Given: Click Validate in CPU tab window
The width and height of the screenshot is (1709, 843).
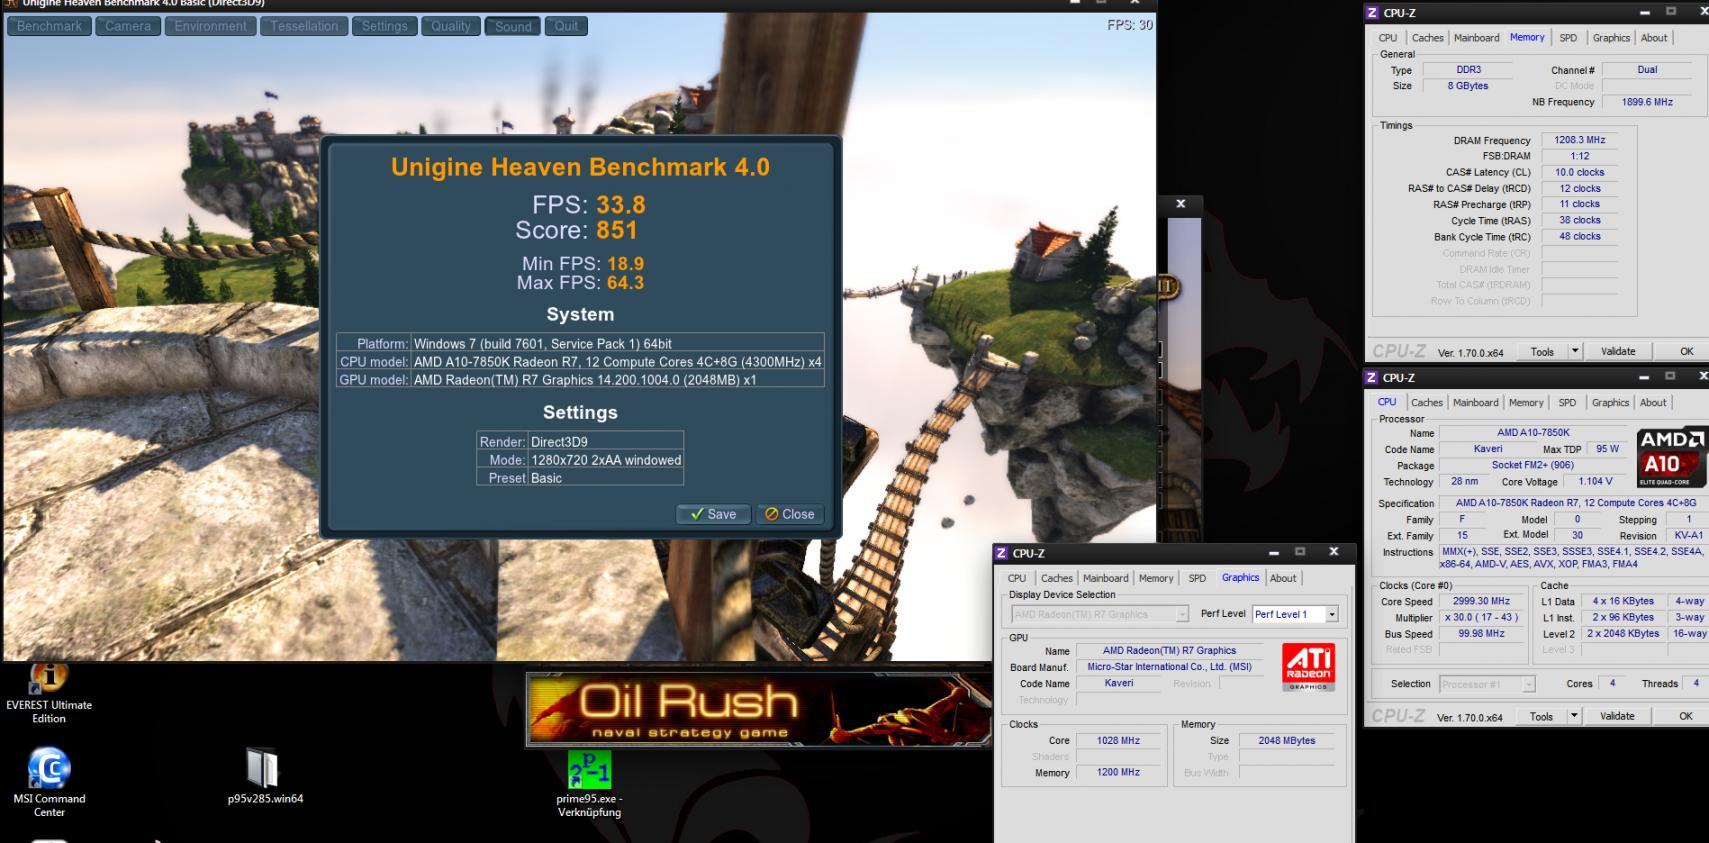Looking at the screenshot, I should (x=1617, y=716).
